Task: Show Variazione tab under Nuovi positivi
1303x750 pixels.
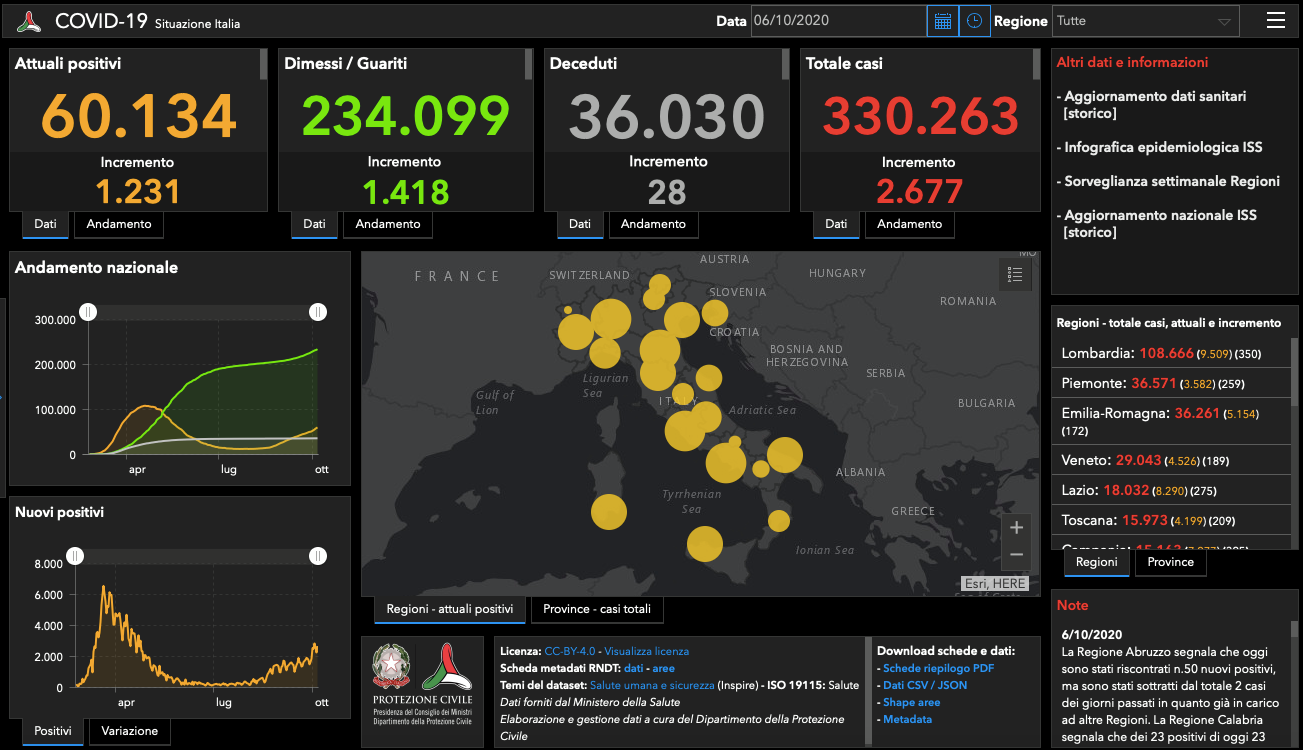Action: 129,731
